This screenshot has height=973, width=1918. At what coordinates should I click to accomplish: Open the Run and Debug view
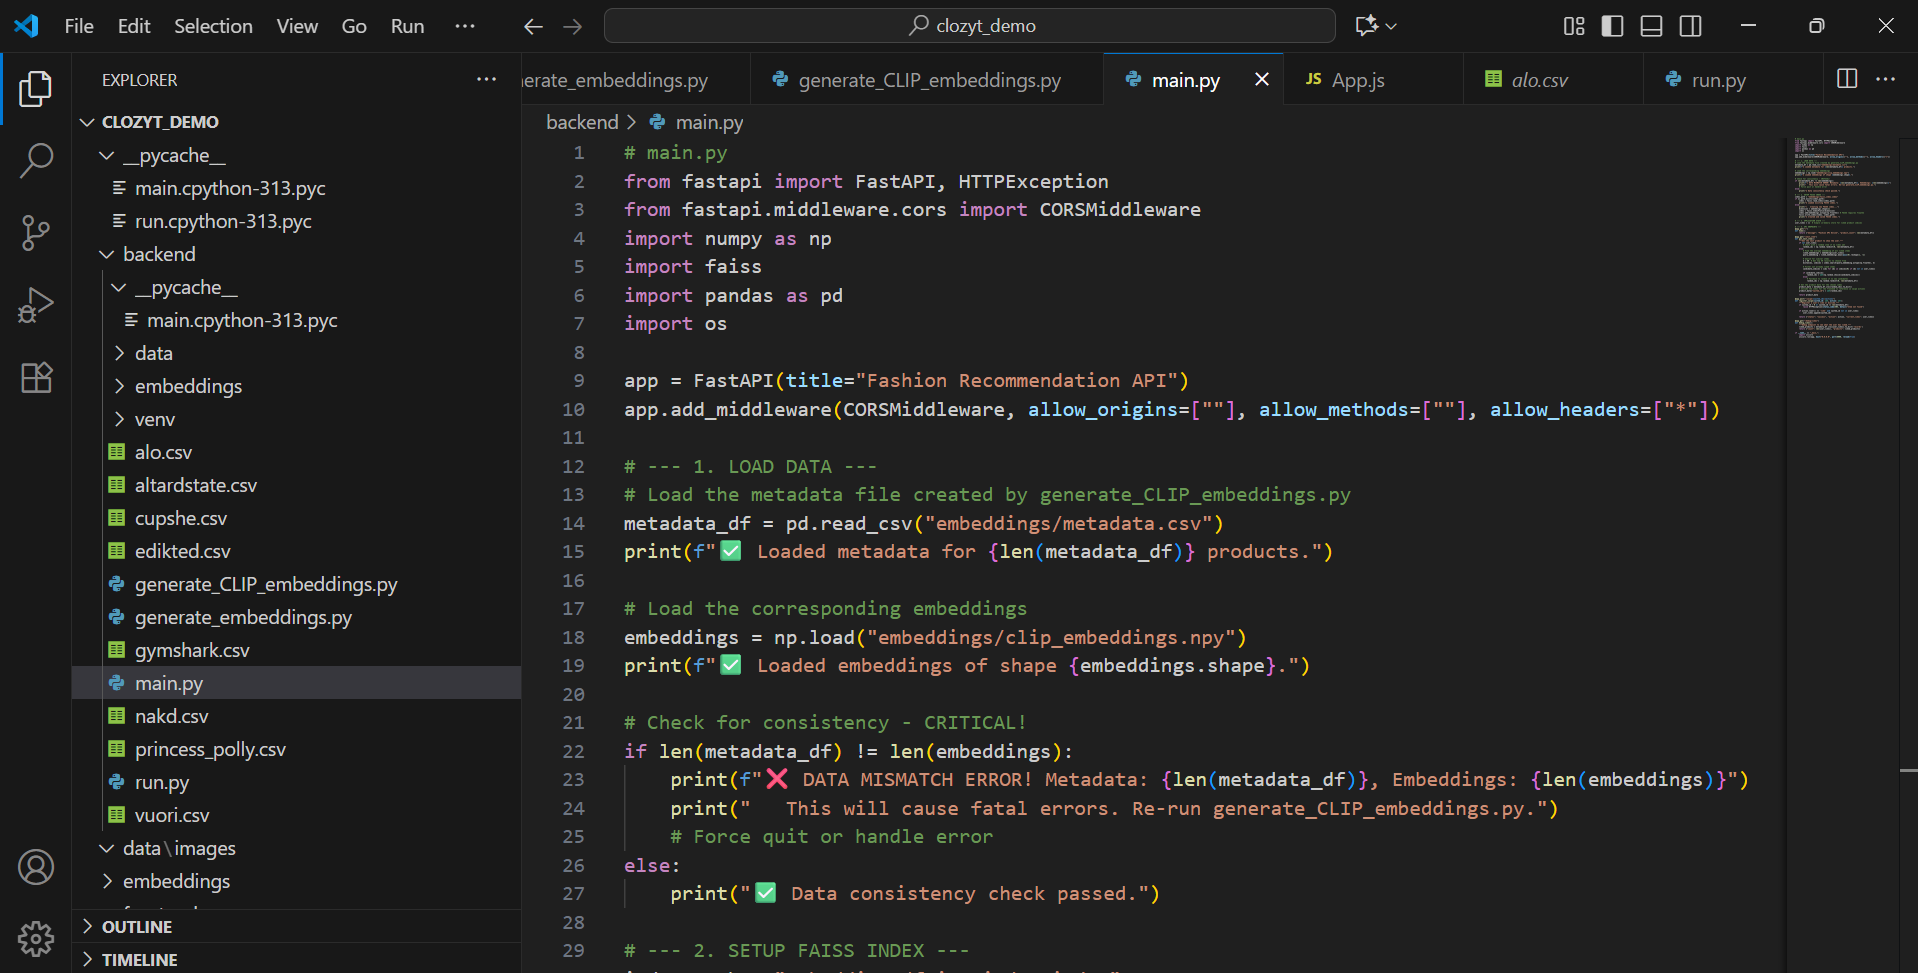(x=36, y=305)
